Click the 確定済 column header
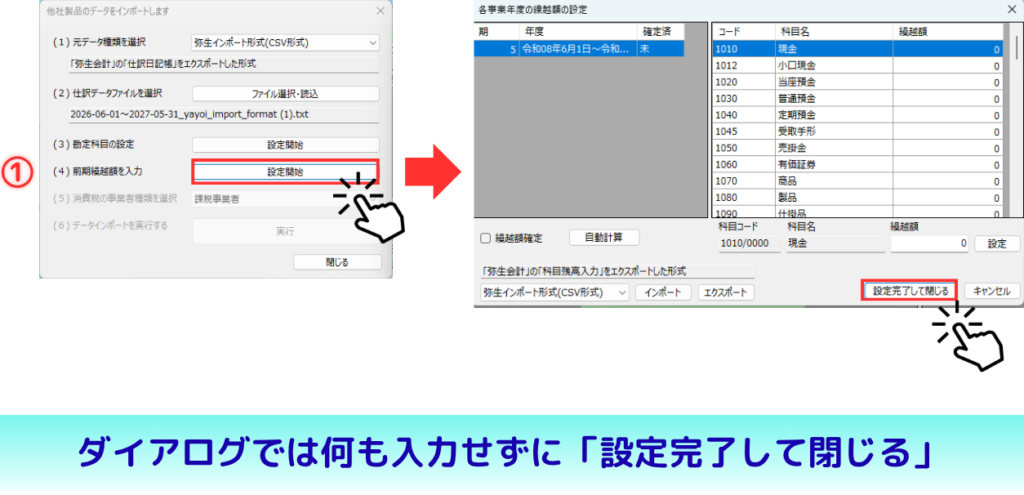The image size is (1024, 495). coord(661,31)
